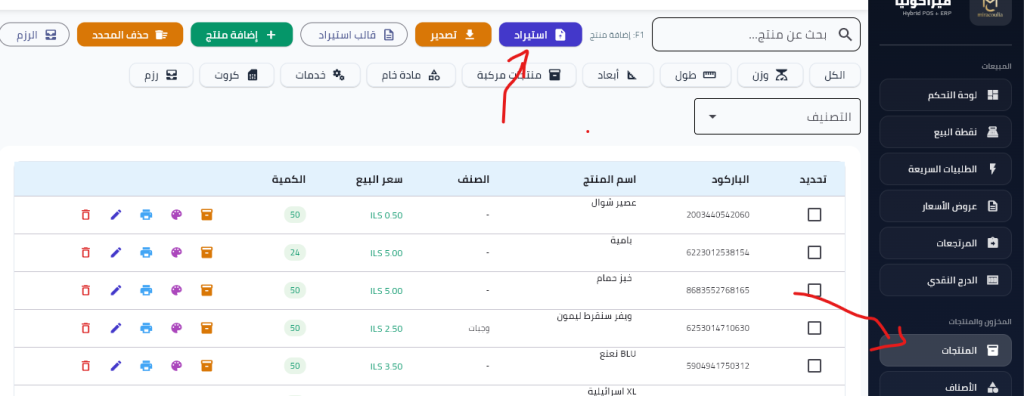
Task: Edit the عصير شوال product via pencil icon
Action: point(116,214)
